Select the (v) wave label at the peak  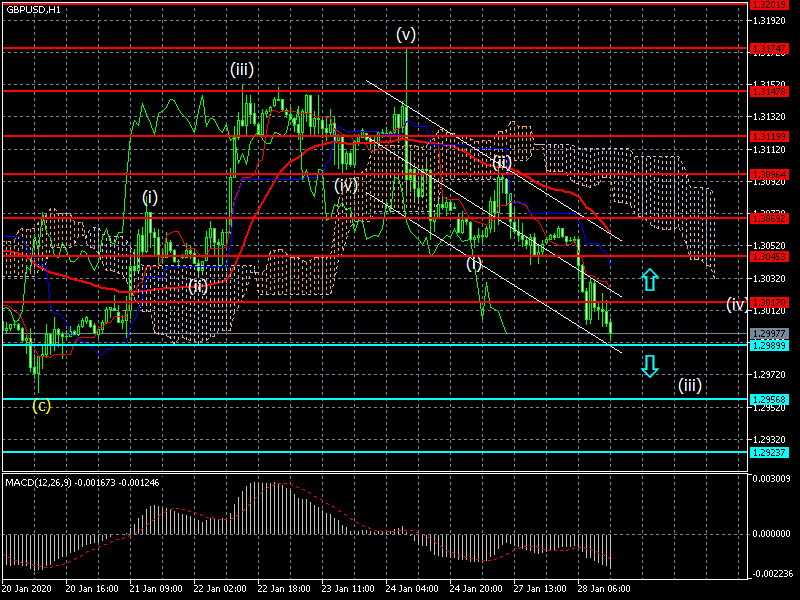(406, 35)
